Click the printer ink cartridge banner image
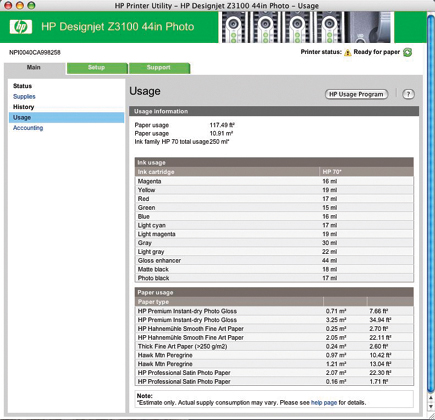The image size is (435, 420). pyautogui.click(x=306, y=27)
